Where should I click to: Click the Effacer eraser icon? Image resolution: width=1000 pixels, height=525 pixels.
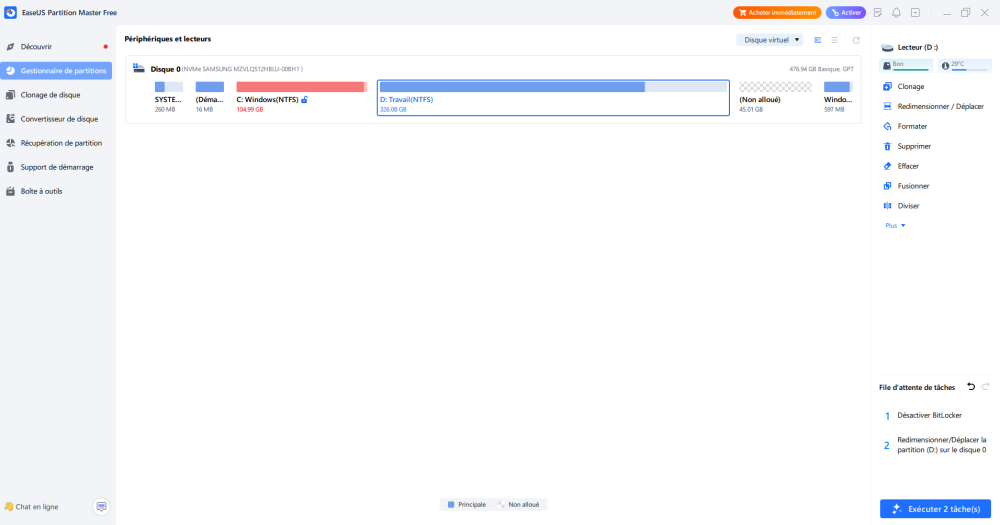(x=887, y=166)
